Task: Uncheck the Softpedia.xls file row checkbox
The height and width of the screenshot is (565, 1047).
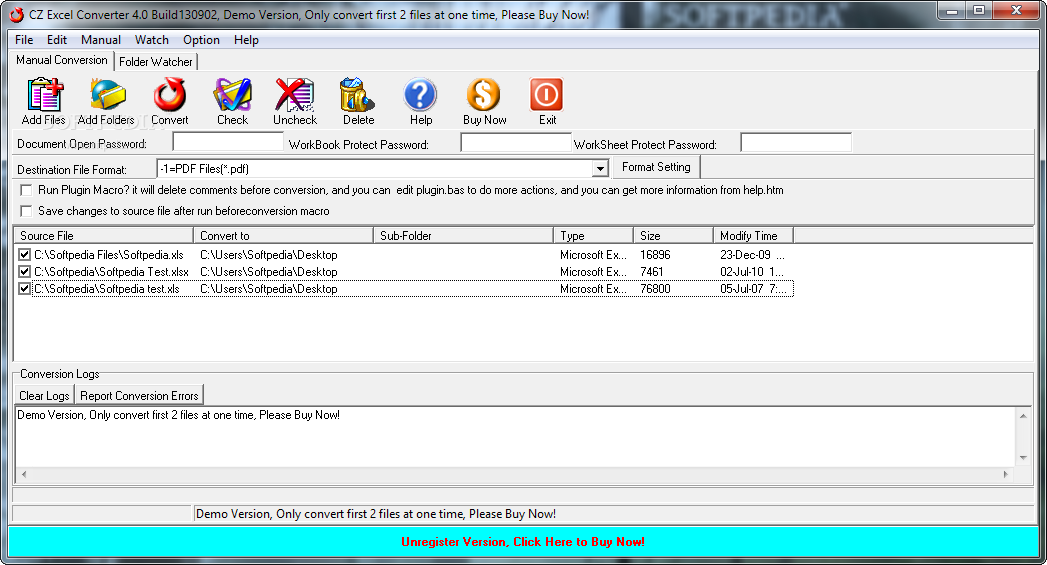Action: pos(25,254)
